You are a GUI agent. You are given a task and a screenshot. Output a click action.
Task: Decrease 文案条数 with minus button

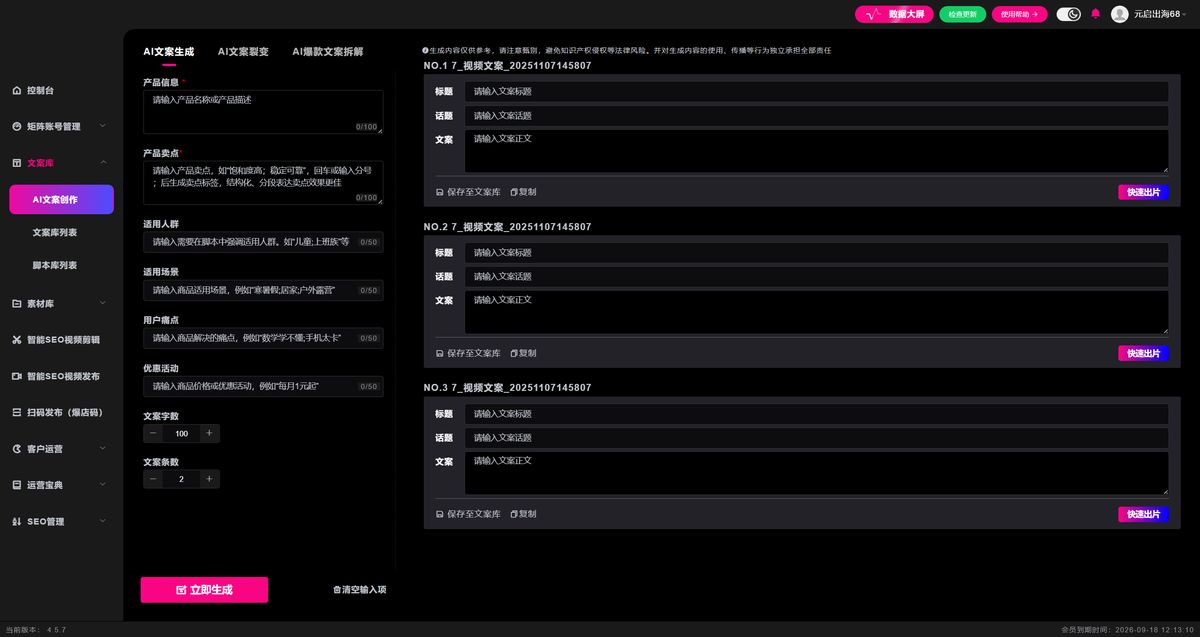pos(153,479)
